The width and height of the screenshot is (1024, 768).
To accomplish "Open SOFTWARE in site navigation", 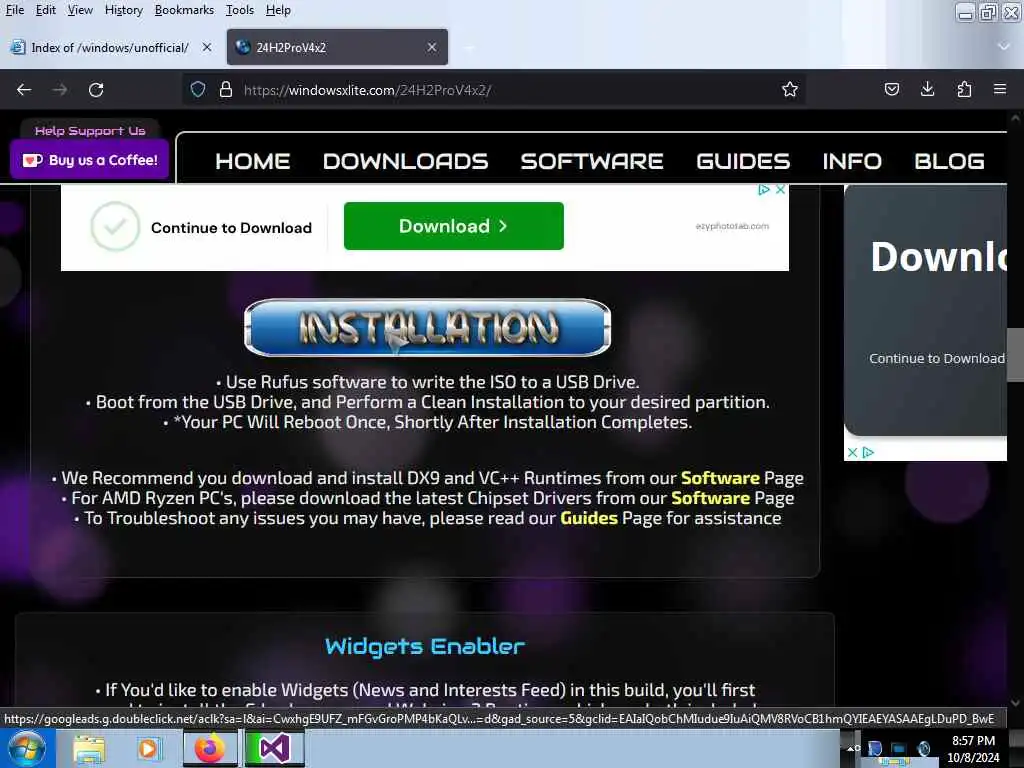I will (x=592, y=161).
